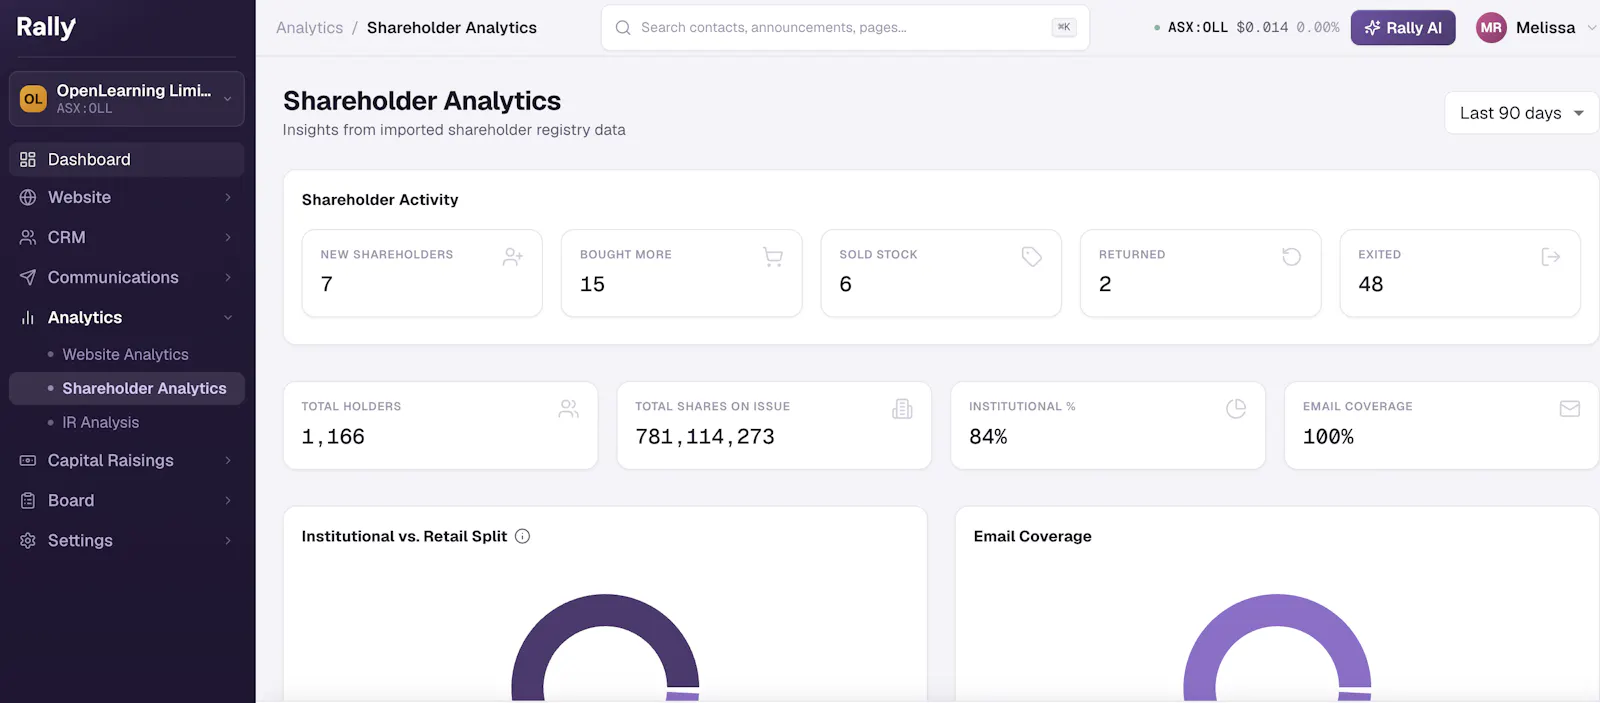Click the Capital Raisings banknote icon
The width and height of the screenshot is (1600, 703).
28,460
